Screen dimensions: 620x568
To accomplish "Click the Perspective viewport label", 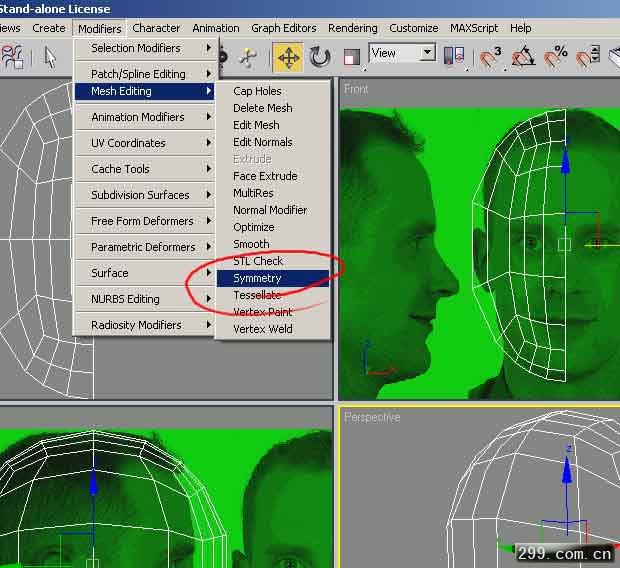I will point(372,417).
